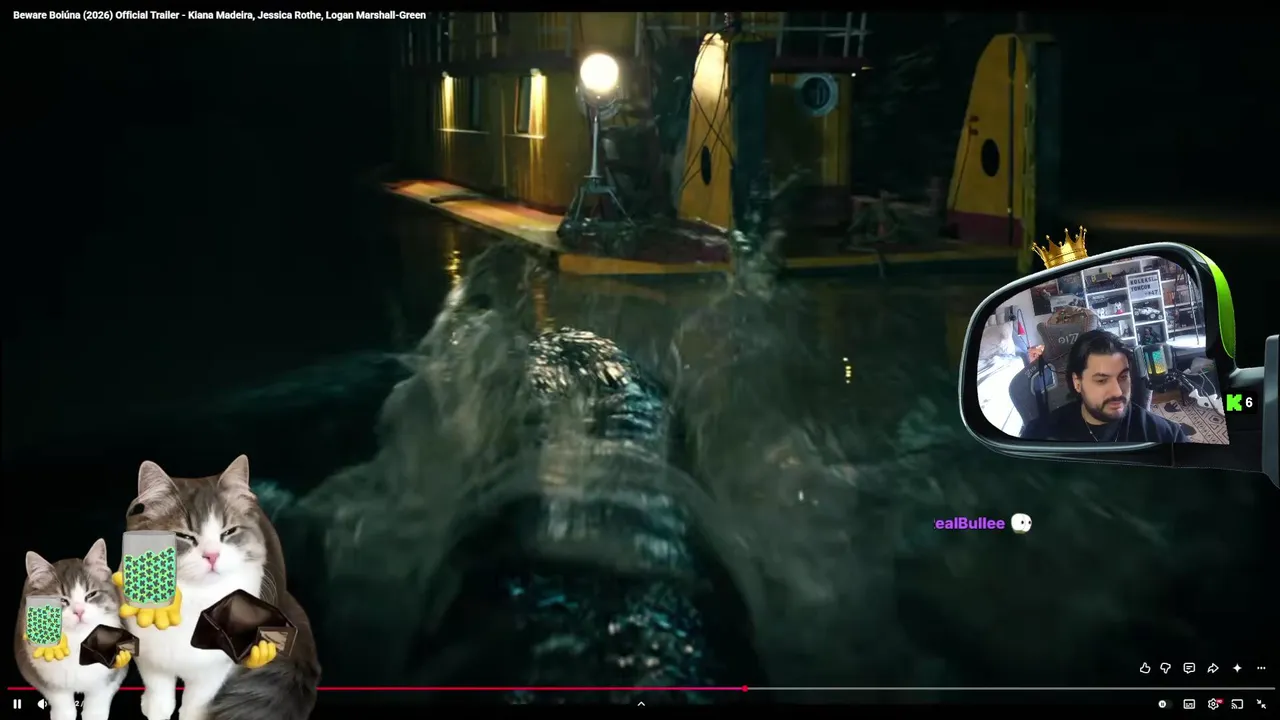Screen dimensions: 1280x720
Task: Click the gold crown icon above the webcam
Action: [1061, 247]
